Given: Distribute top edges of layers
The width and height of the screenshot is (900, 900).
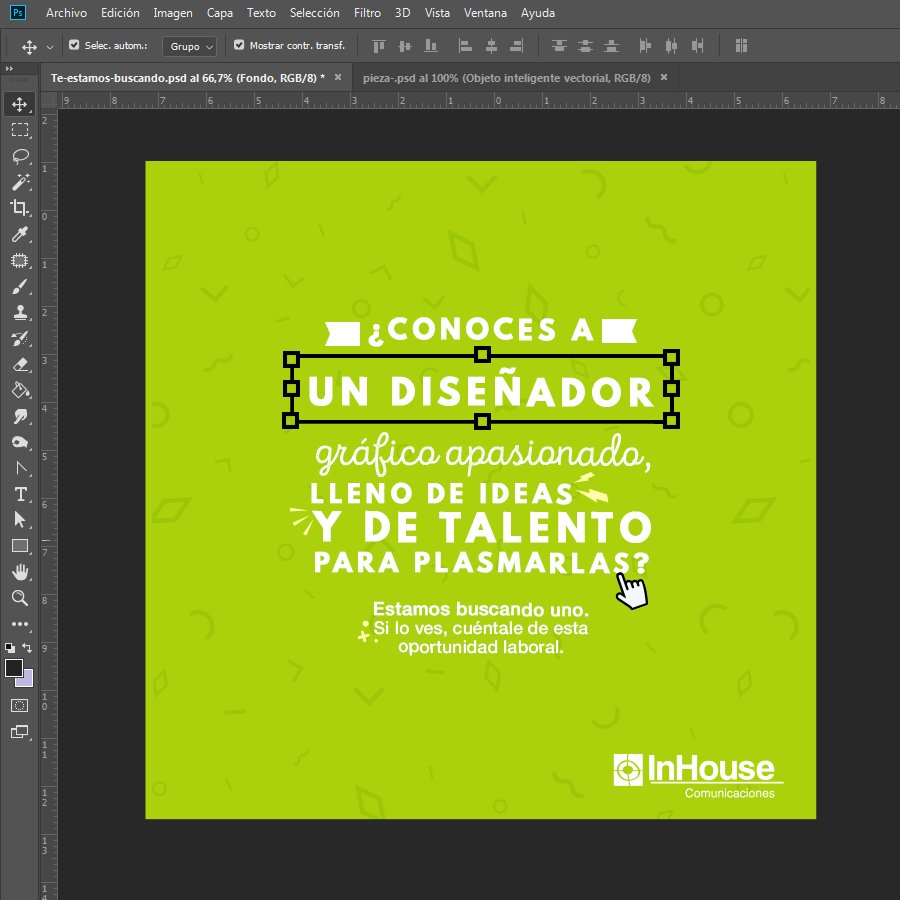Looking at the screenshot, I should pyautogui.click(x=559, y=46).
